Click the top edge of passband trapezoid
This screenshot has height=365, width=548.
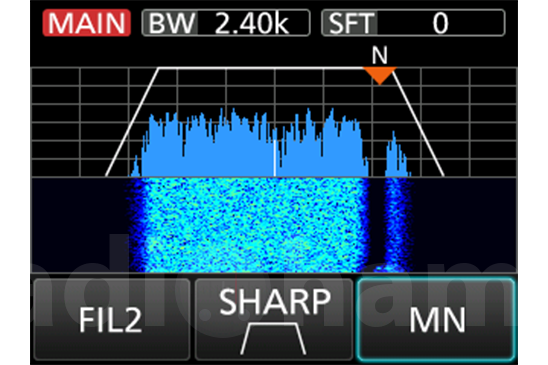pyautogui.click(x=260, y=68)
